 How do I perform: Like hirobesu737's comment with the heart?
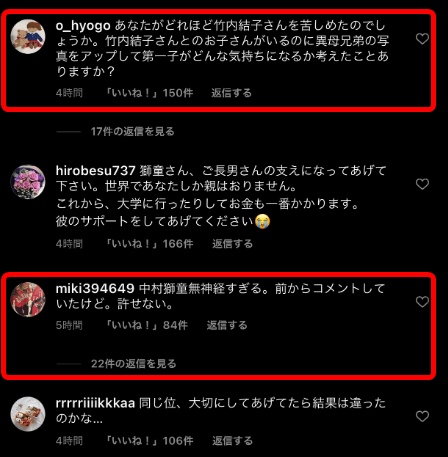click(x=422, y=184)
